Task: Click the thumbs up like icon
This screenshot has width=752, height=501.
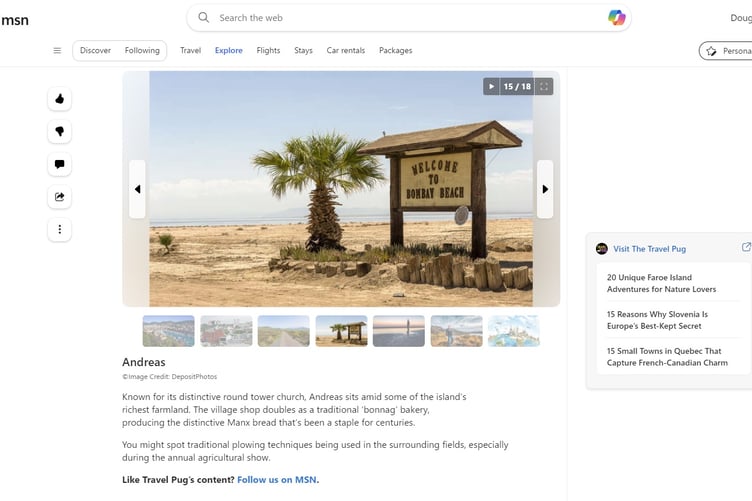Action: coord(59,99)
